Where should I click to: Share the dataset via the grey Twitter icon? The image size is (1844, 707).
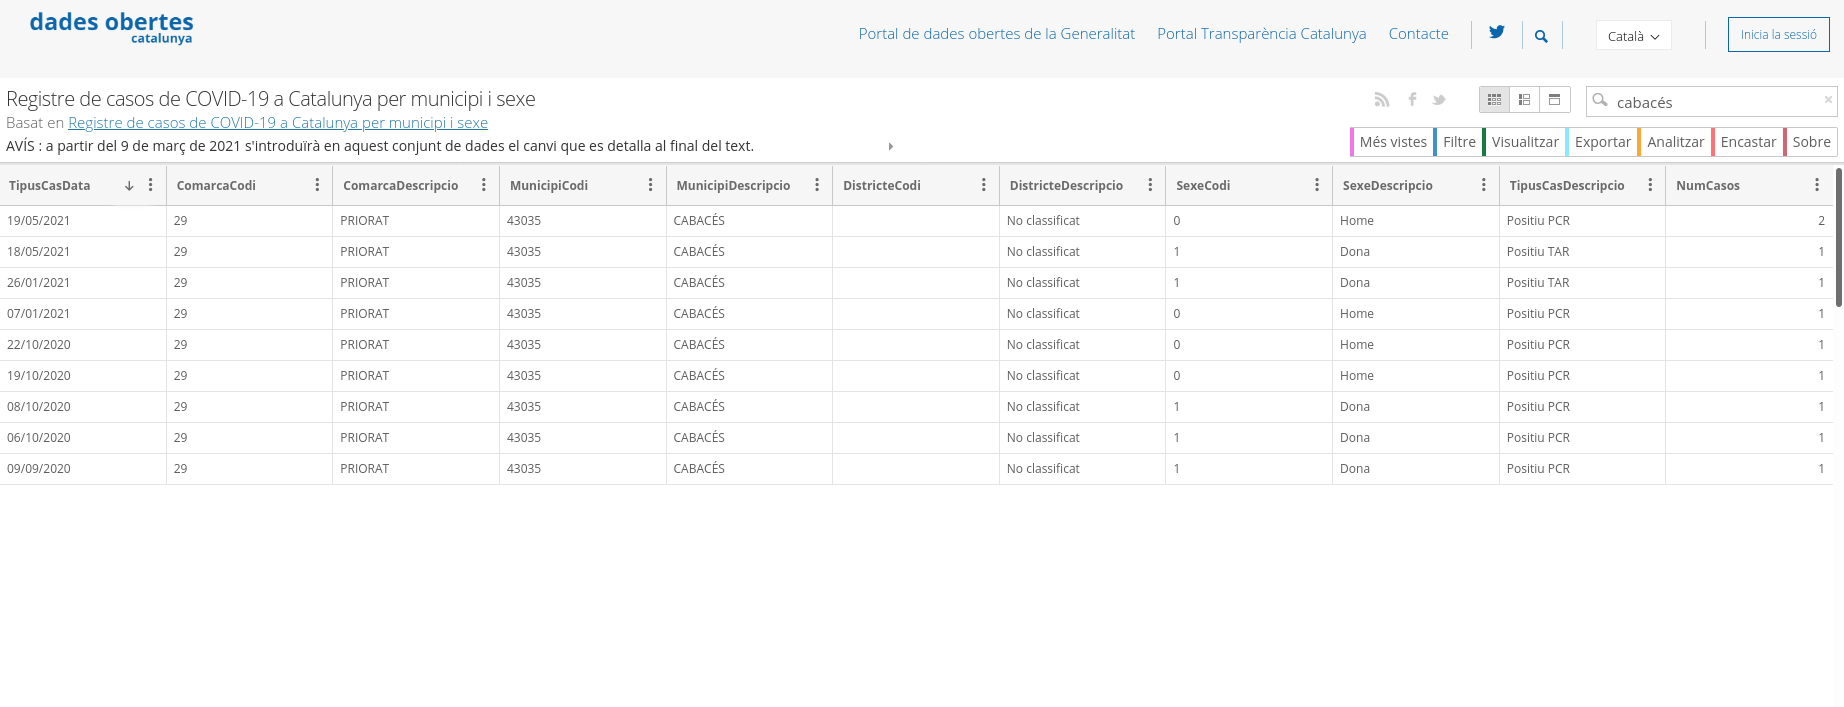point(1439,99)
